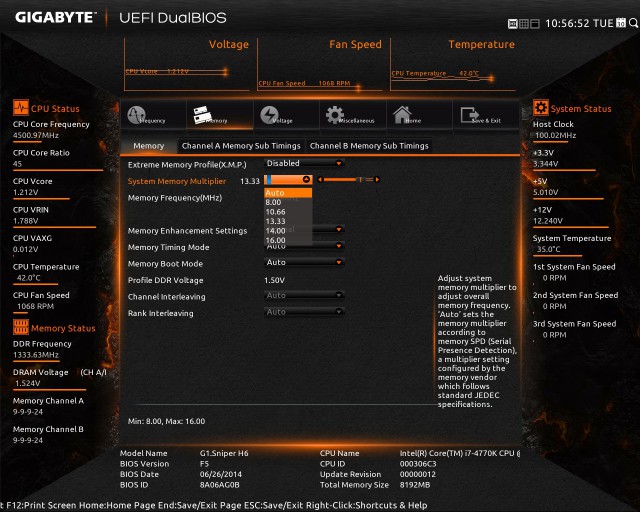This screenshot has height=512, width=640.
Task: Click Host Clock 100.02MHz value
Action: [x=556, y=136]
